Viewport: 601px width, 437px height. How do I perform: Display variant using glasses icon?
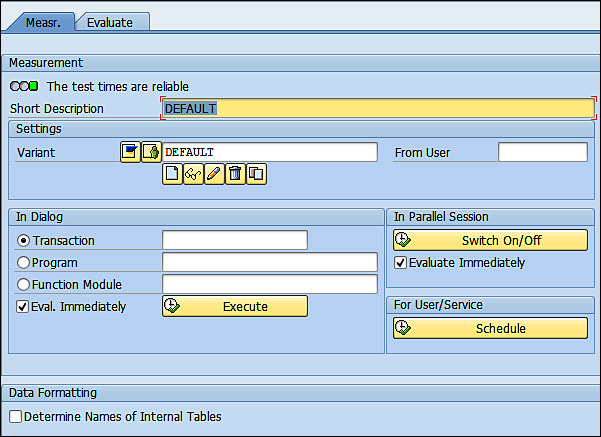click(x=193, y=174)
